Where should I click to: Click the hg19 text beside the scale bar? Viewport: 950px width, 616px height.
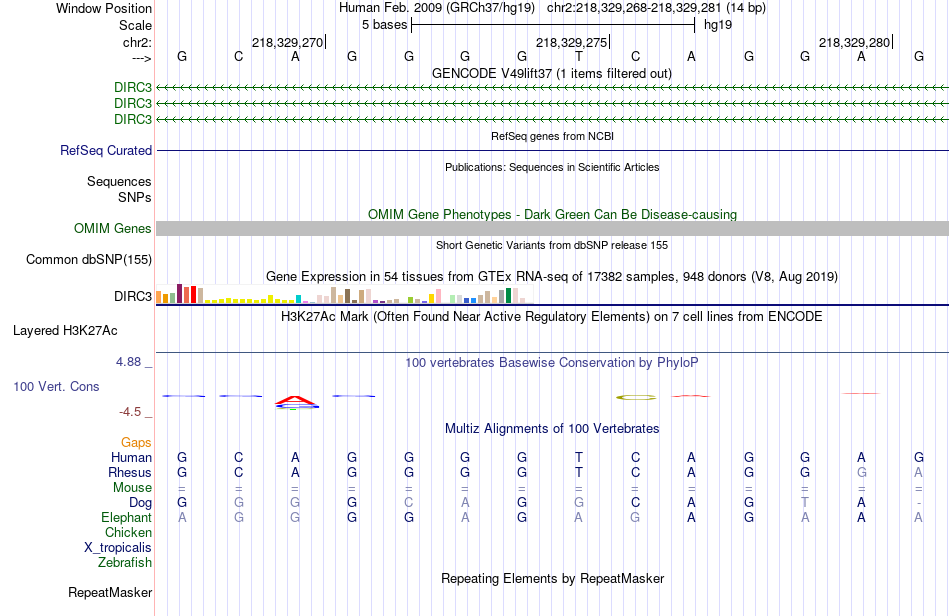coord(718,25)
